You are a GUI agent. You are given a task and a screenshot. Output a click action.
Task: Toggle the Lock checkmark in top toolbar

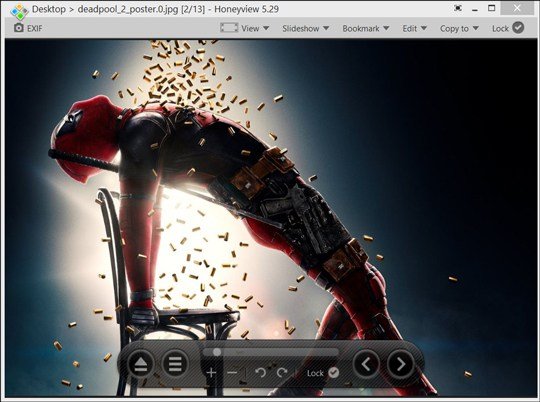[x=518, y=28]
